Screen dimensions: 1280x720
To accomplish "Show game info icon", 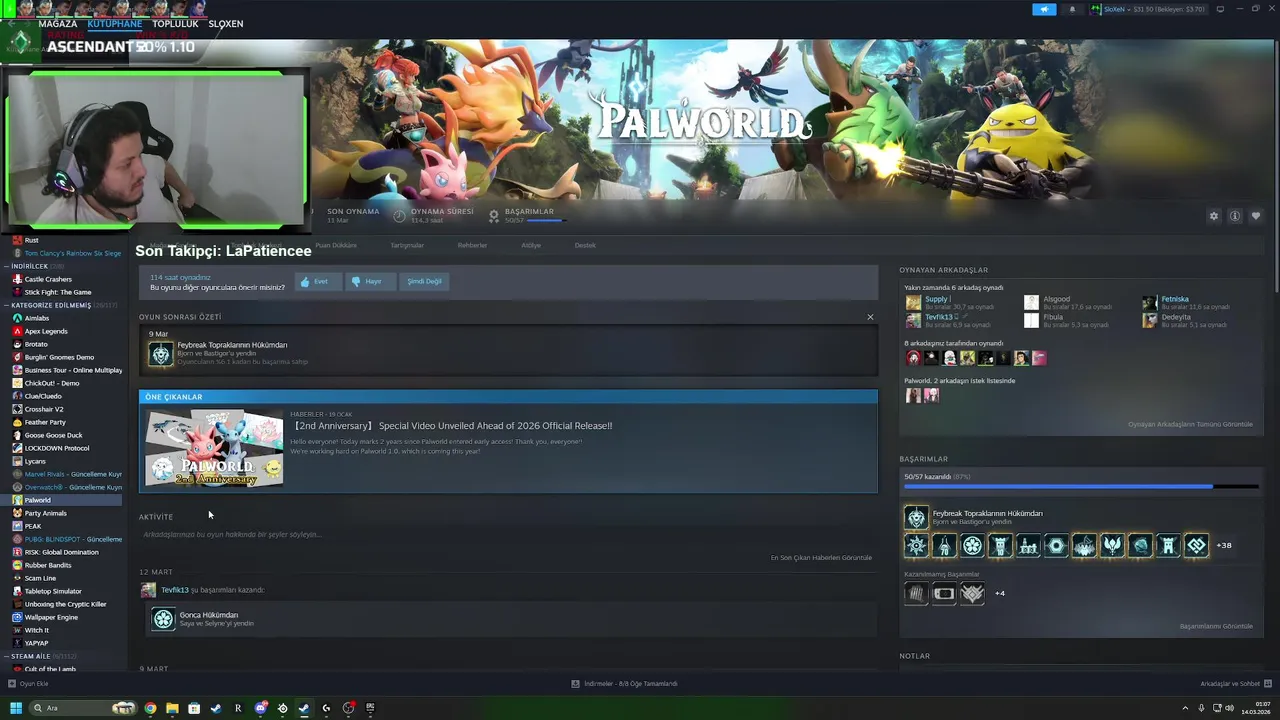I will click(1235, 216).
